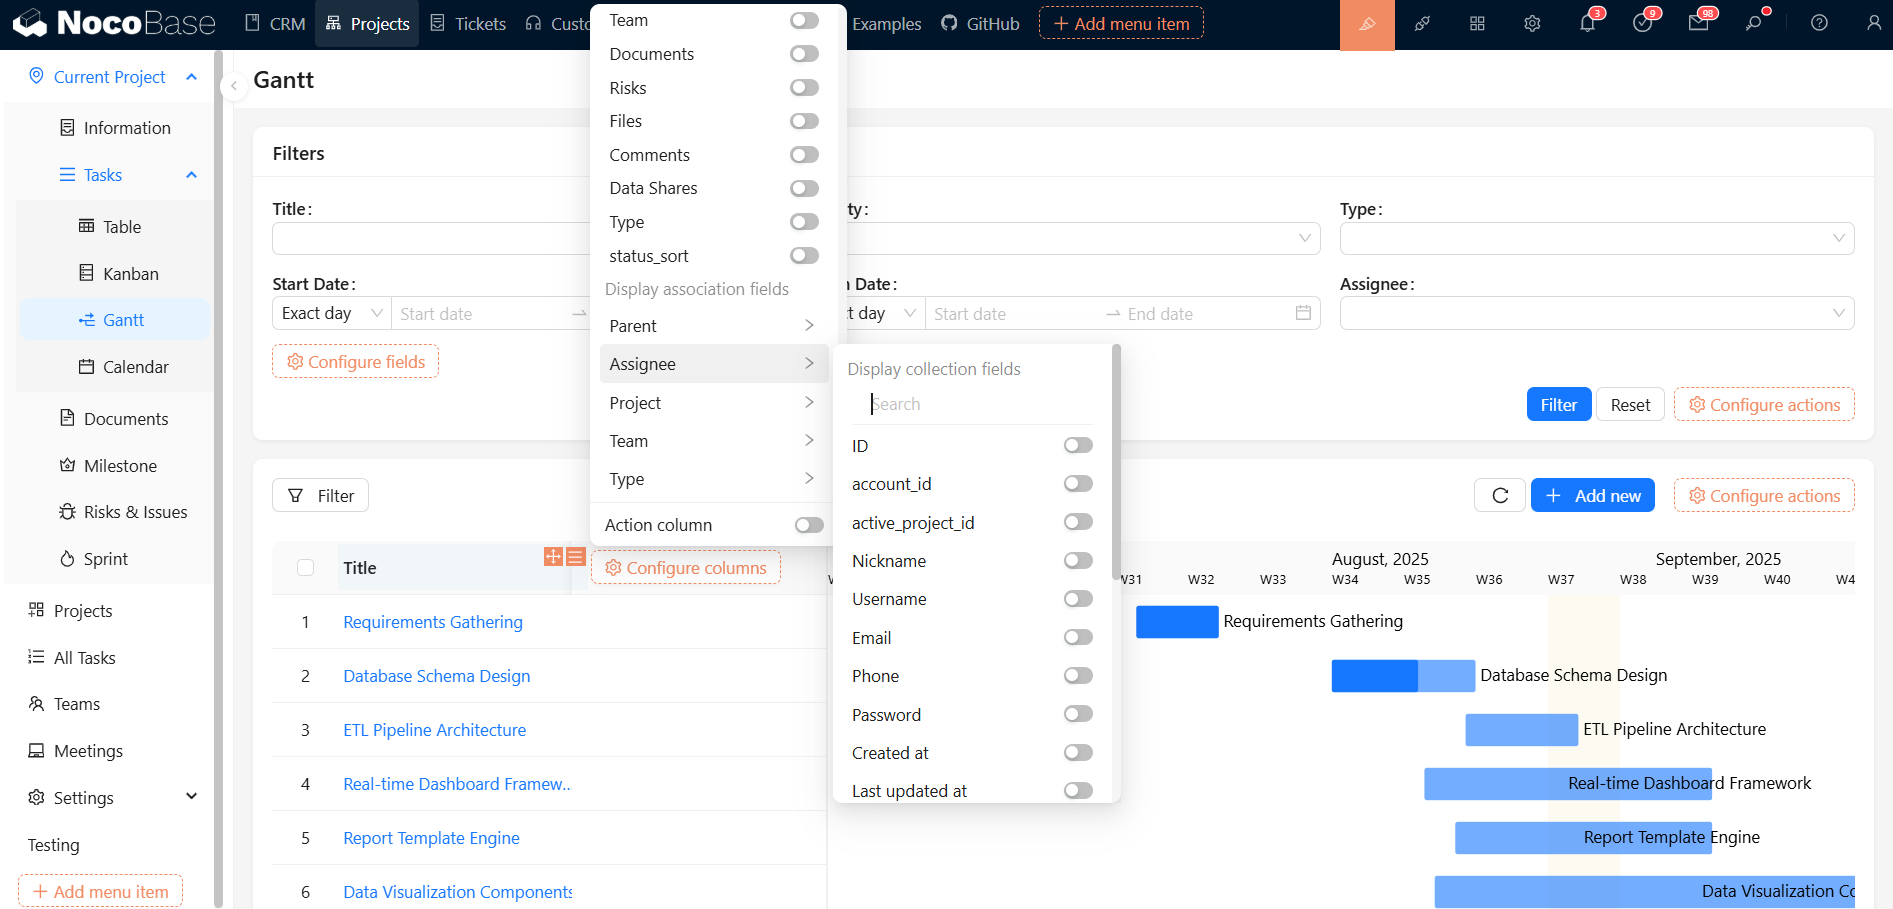Screen dimensions: 1893x909
Task: Collapse the Tasks sidebar group
Action: pyautogui.click(x=191, y=175)
